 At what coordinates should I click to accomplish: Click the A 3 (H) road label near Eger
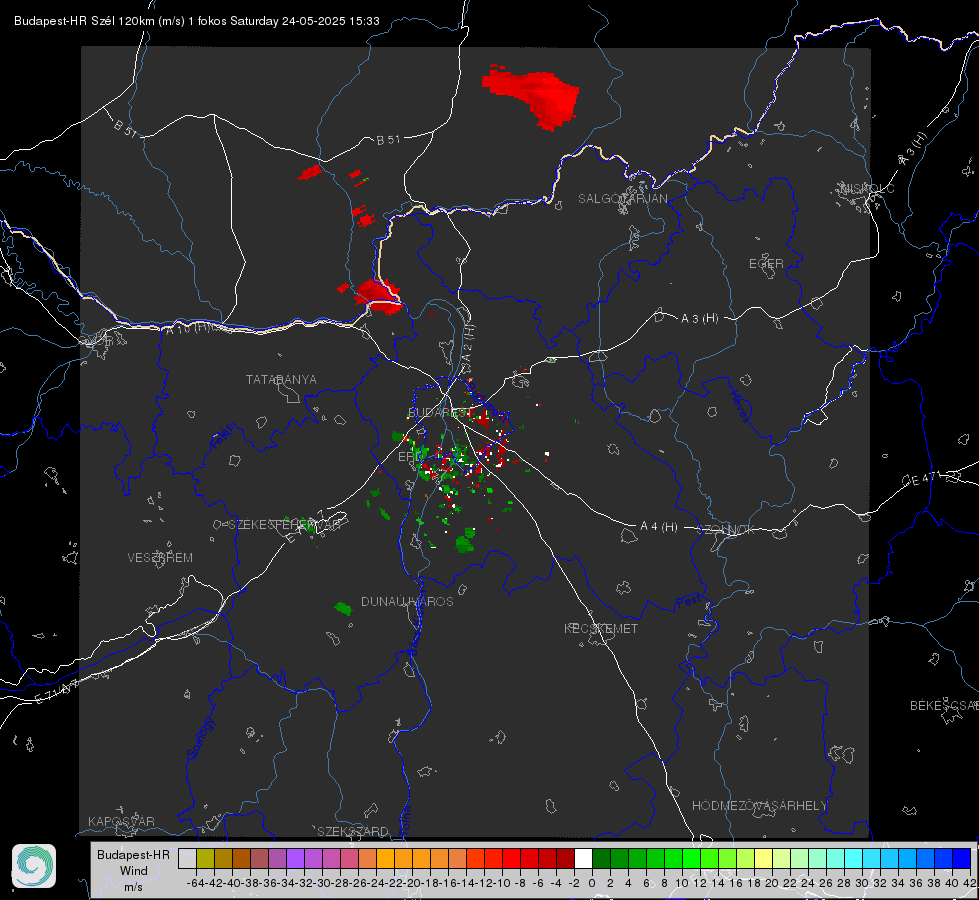699,319
